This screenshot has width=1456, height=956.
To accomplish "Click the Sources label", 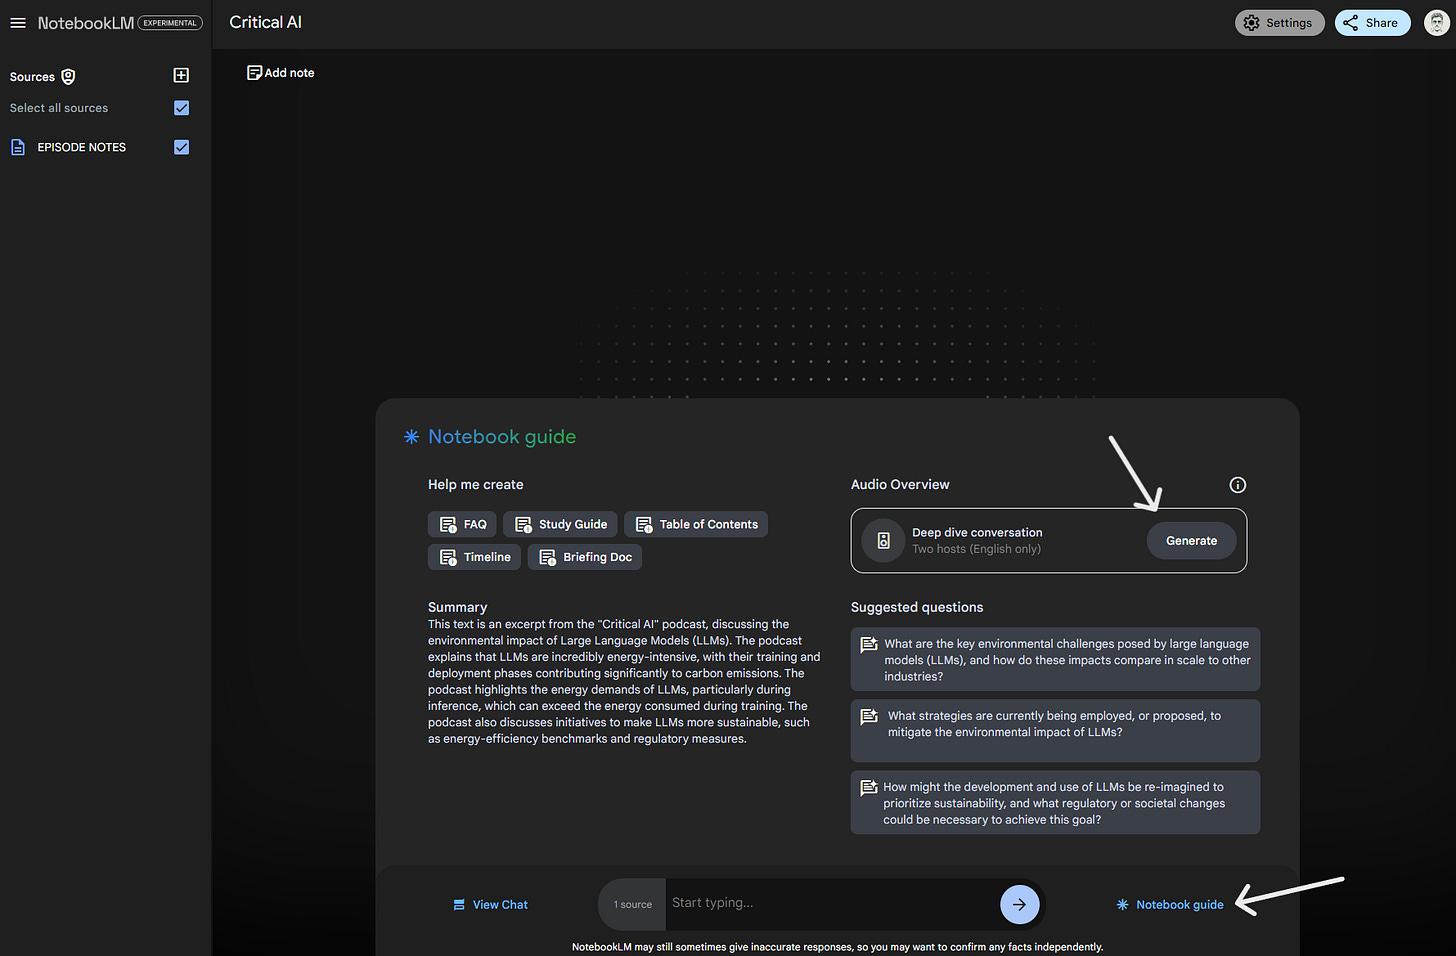I will [x=32, y=77].
